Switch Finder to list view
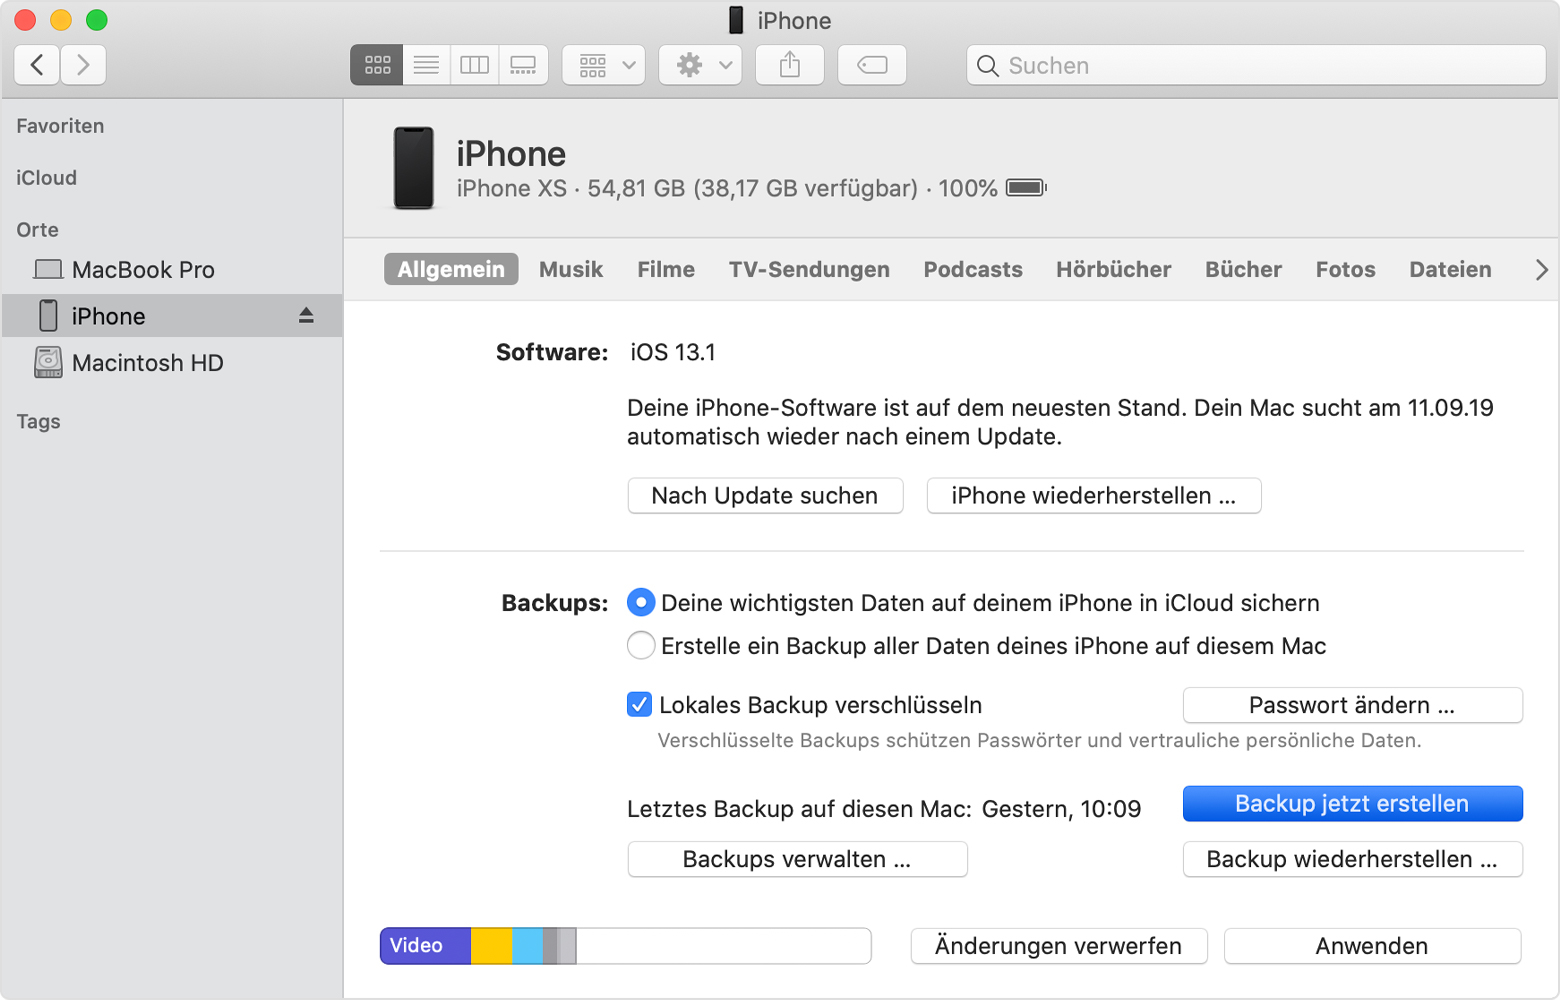1560x1000 pixels. tap(426, 65)
